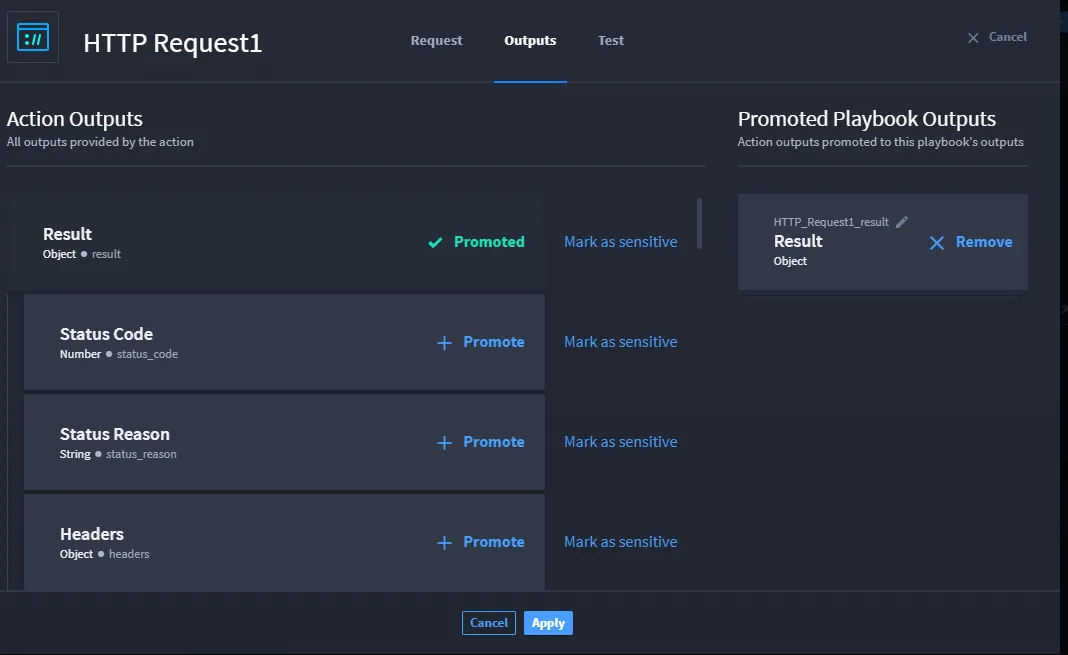
Task: Click the plus icon for Status Reason
Action: coord(444,443)
